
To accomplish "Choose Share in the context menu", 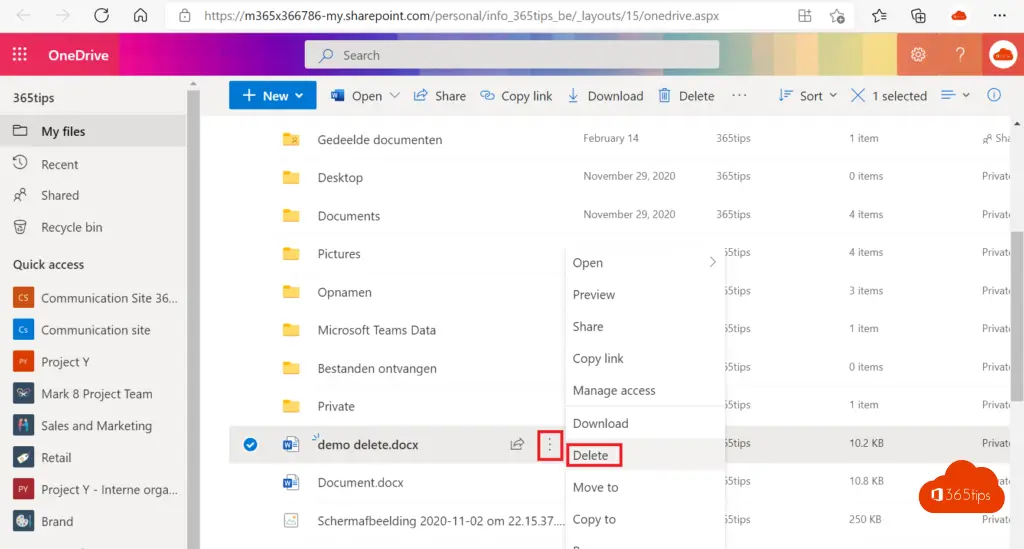I will 644,326.
